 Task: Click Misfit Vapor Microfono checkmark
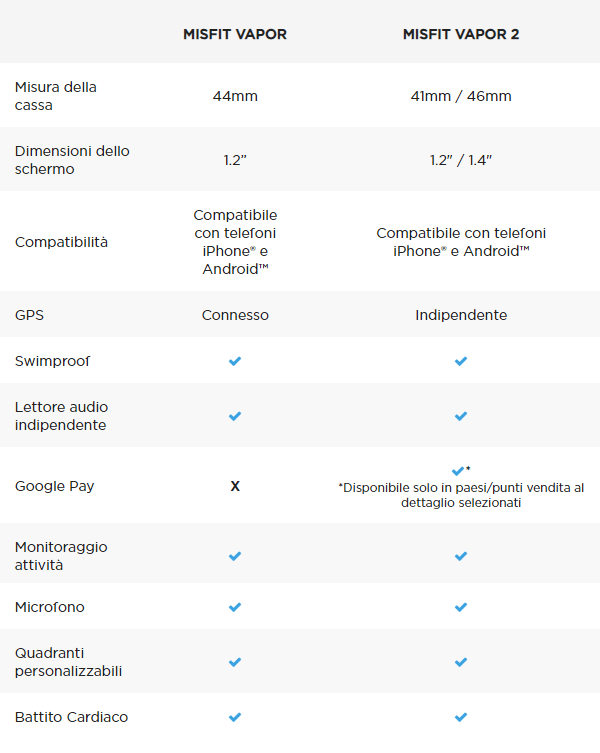click(235, 607)
